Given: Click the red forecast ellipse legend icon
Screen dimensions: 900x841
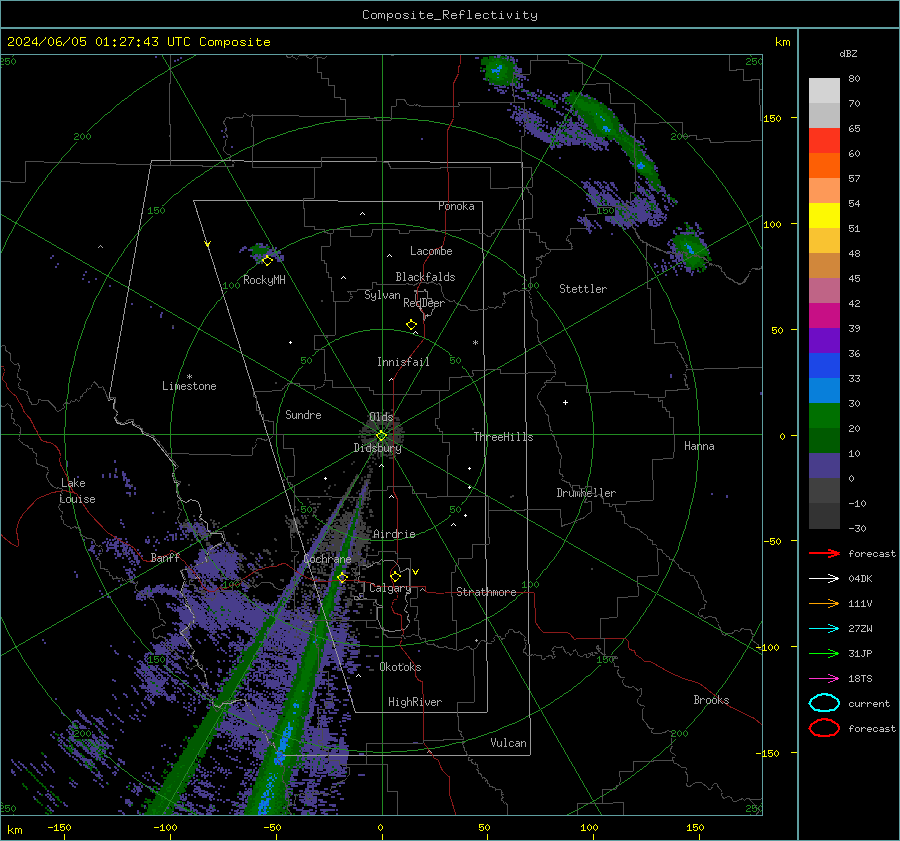Looking at the screenshot, I should [824, 728].
